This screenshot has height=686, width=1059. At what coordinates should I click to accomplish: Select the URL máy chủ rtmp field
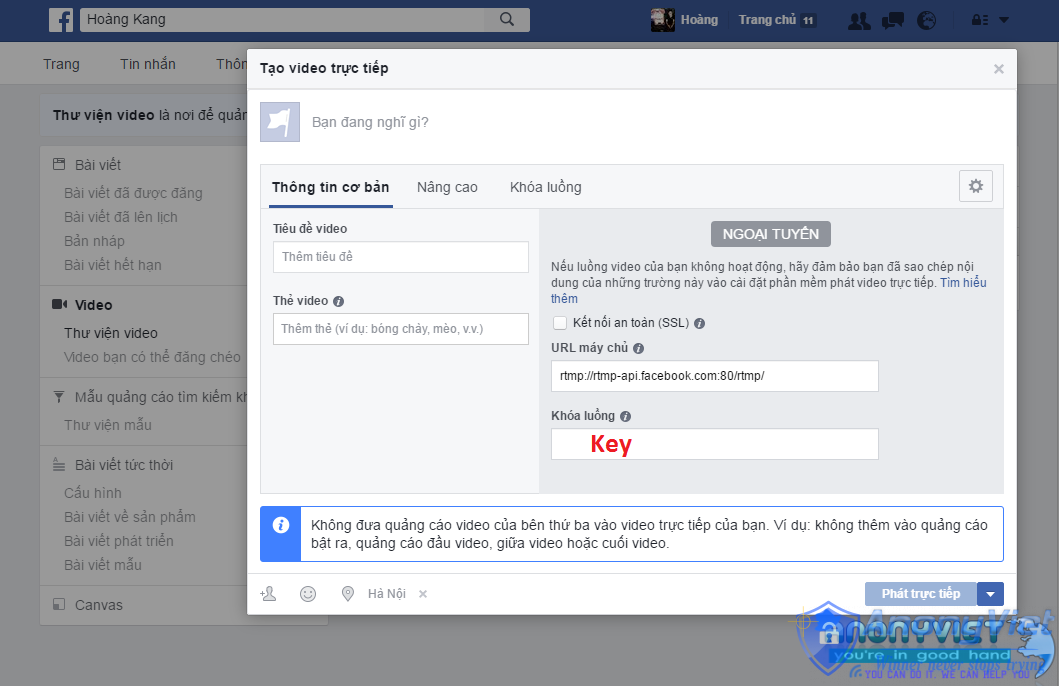pyautogui.click(x=715, y=376)
